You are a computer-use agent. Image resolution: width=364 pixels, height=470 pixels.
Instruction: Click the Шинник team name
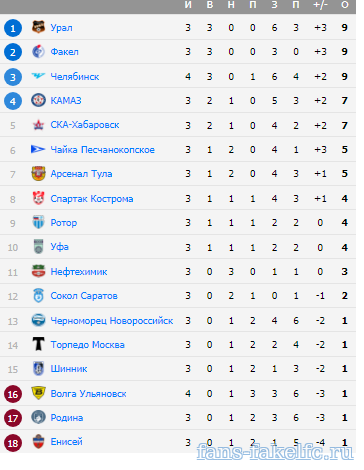coord(69,369)
